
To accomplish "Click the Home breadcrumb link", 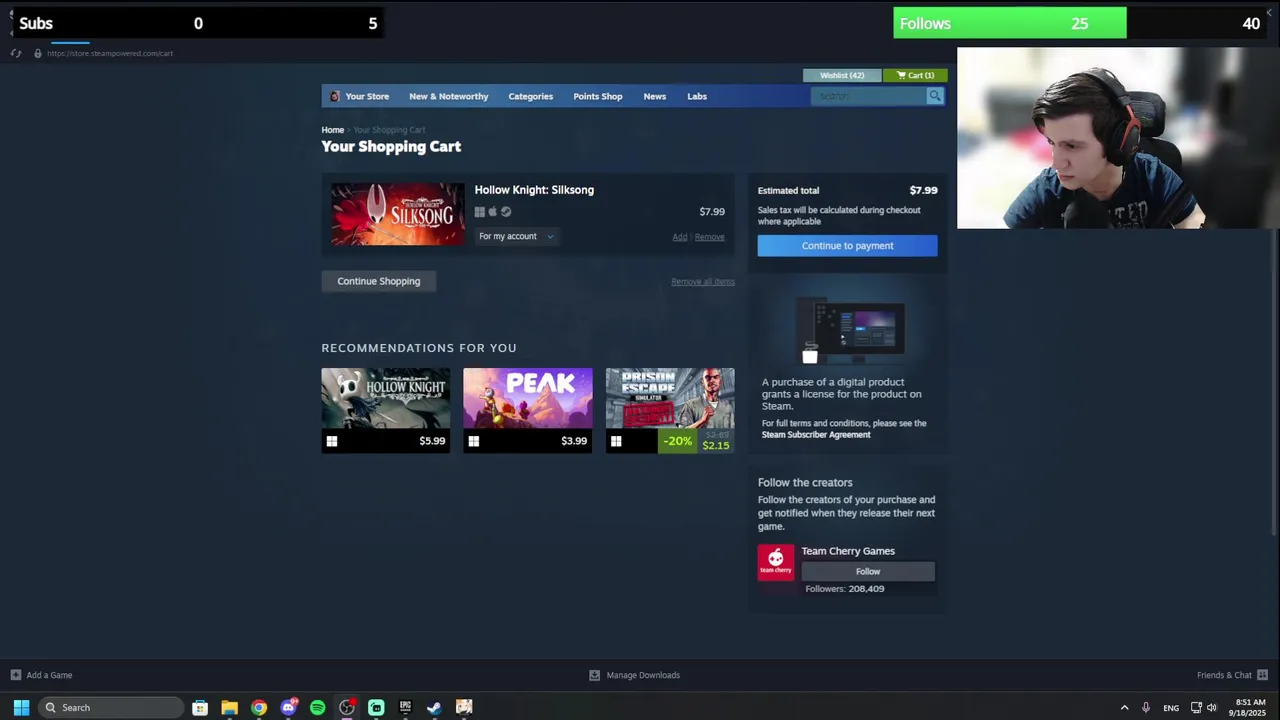I will coord(332,130).
